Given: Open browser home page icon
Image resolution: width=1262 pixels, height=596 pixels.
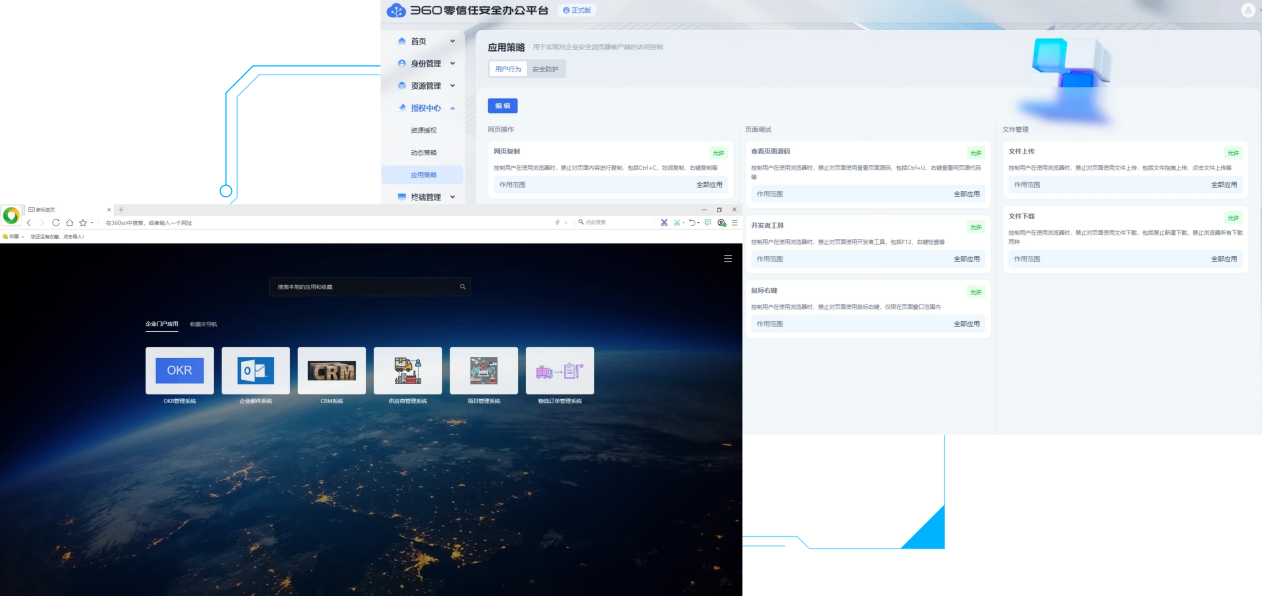Looking at the screenshot, I should pyautogui.click(x=69, y=222).
